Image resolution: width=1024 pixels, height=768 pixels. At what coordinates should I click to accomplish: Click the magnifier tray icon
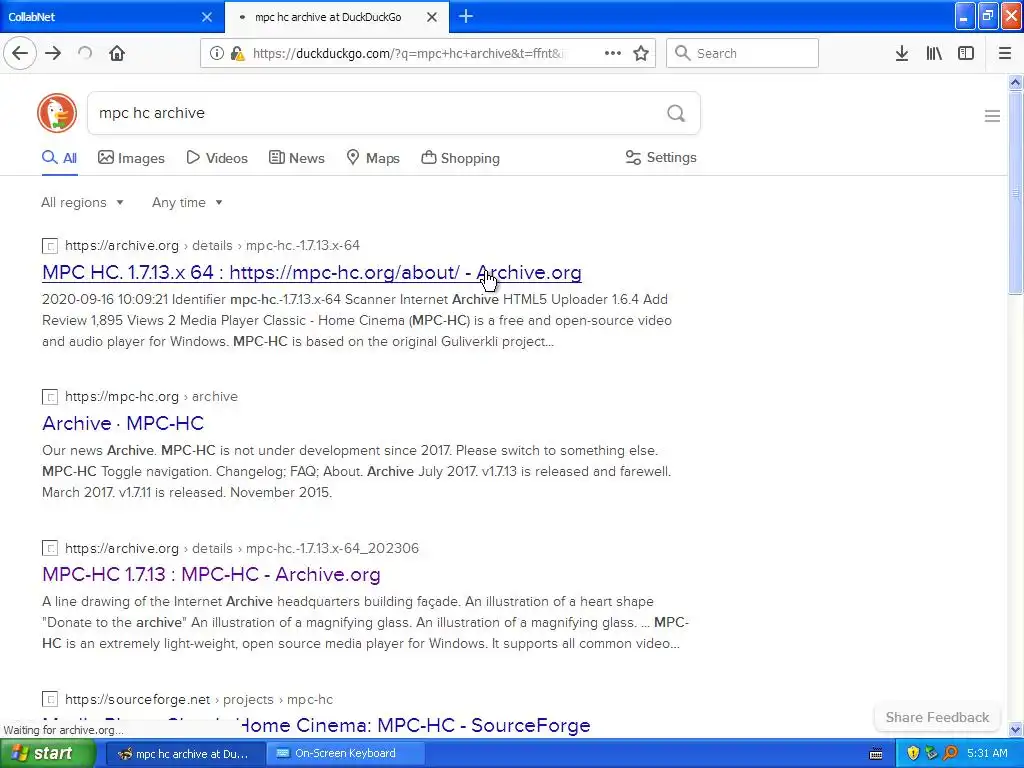(950, 753)
